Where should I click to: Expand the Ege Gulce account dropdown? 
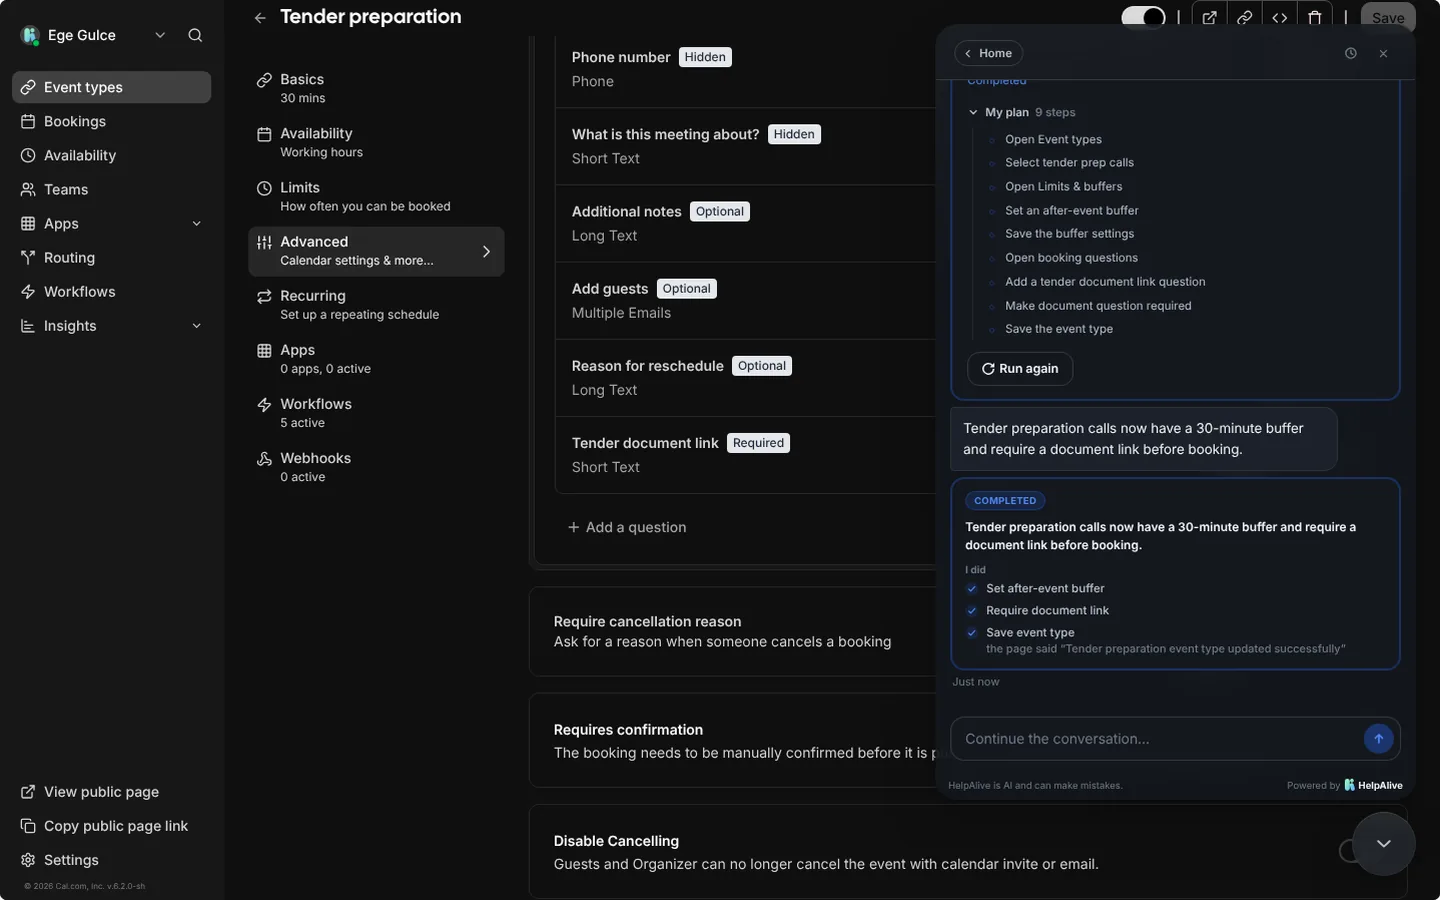pyautogui.click(x=94, y=35)
